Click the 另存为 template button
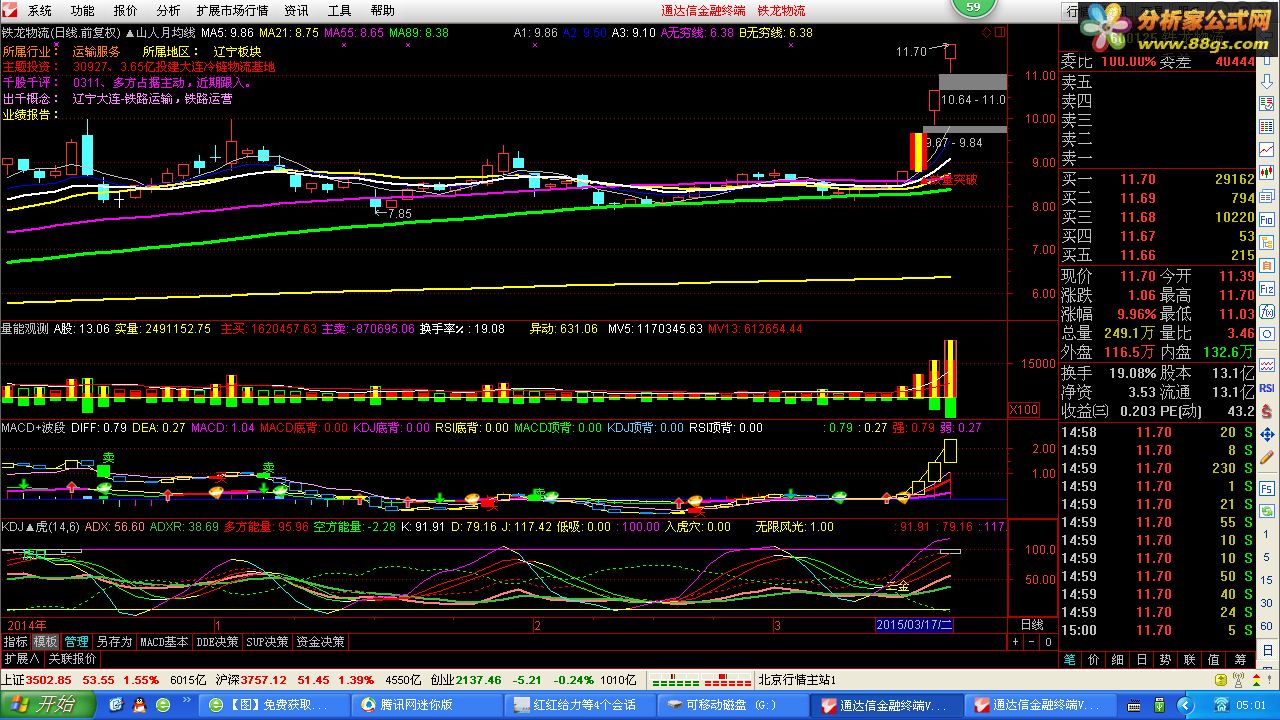Image resolution: width=1280 pixels, height=720 pixels. pos(114,641)
